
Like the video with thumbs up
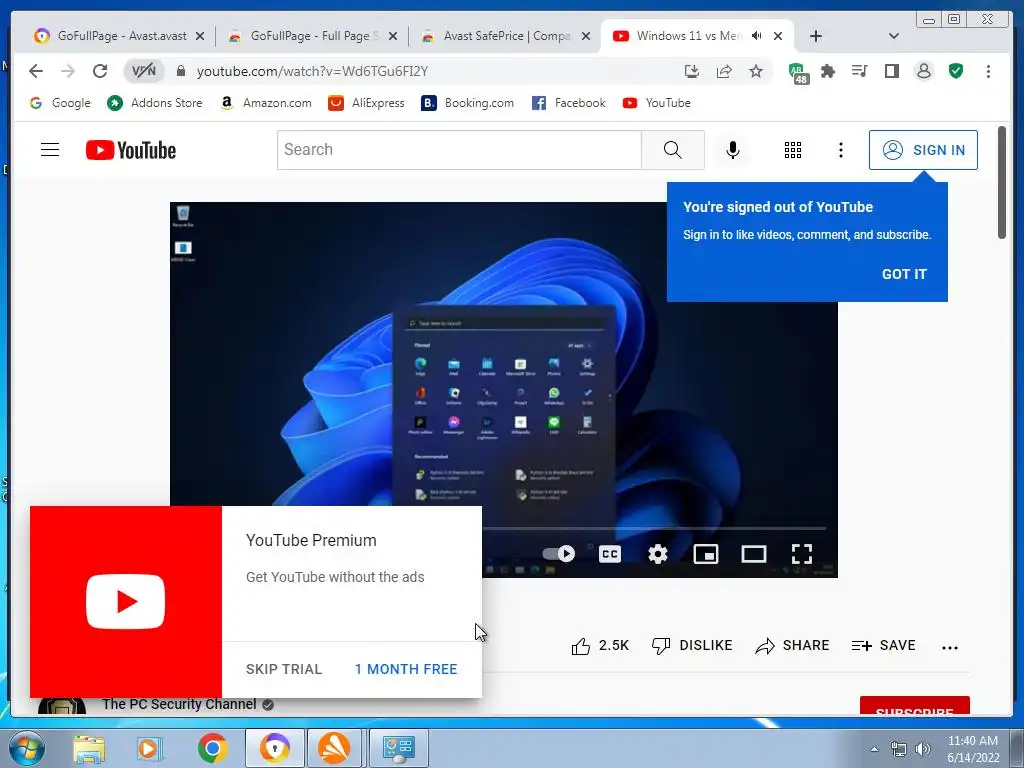600,646
